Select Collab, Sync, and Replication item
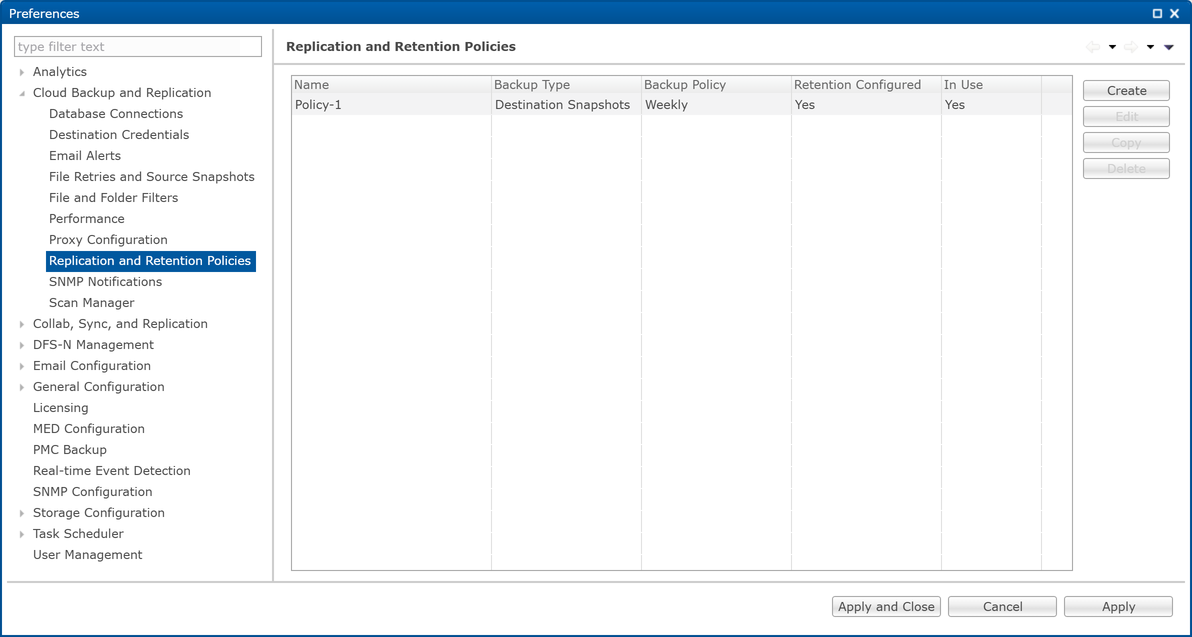The height and width of the screenshot is (637, 1192). point(120,324)
